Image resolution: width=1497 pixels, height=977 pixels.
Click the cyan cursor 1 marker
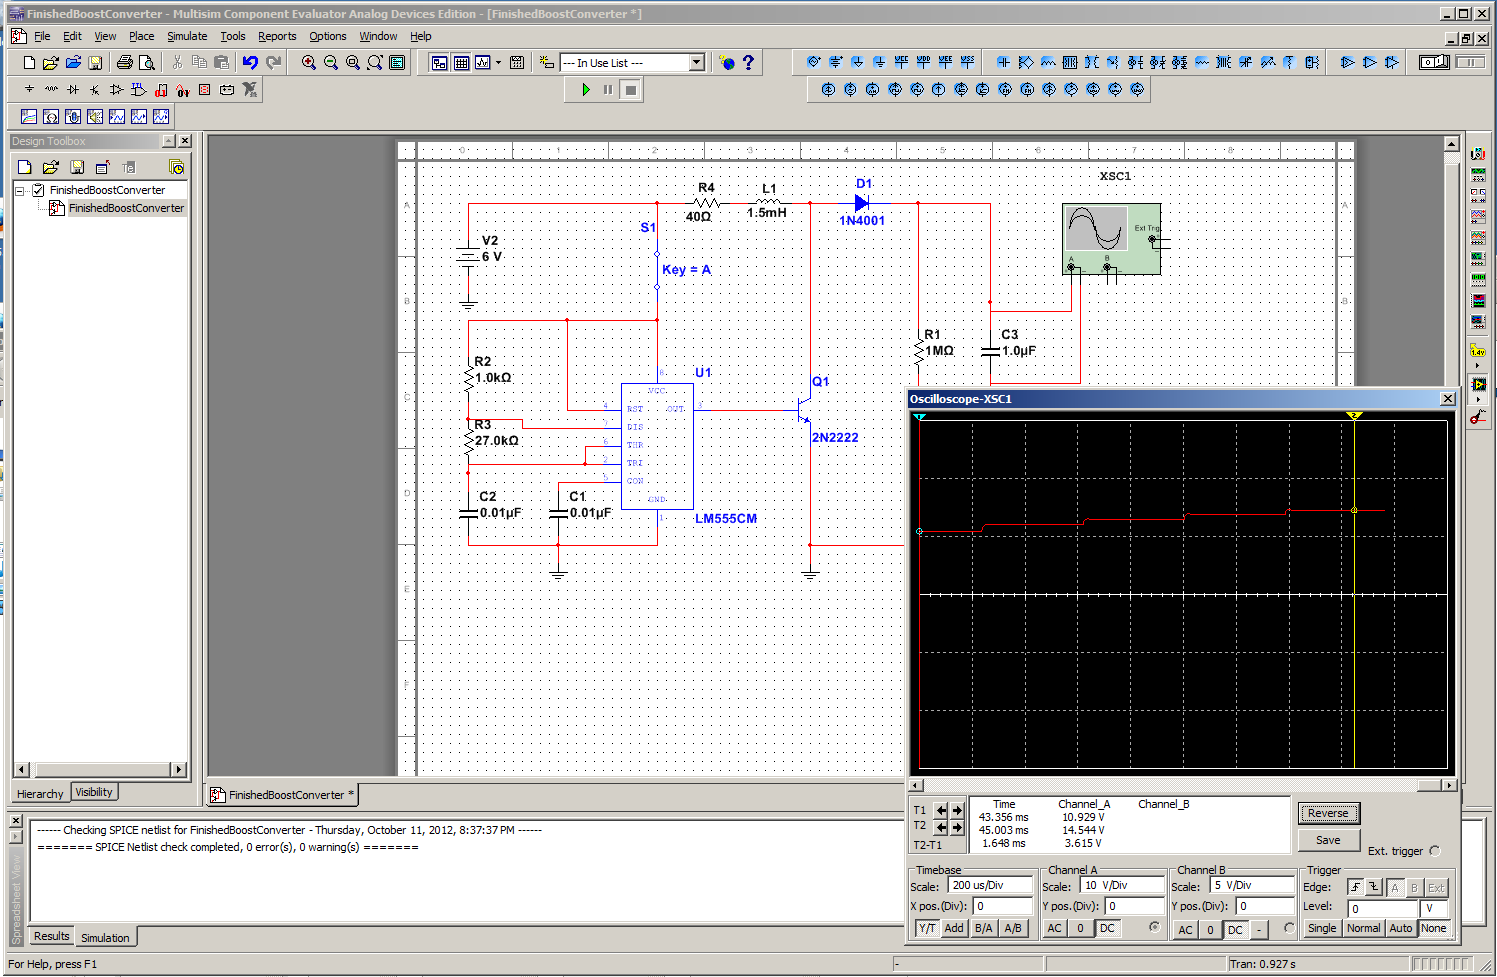[920, 416]
